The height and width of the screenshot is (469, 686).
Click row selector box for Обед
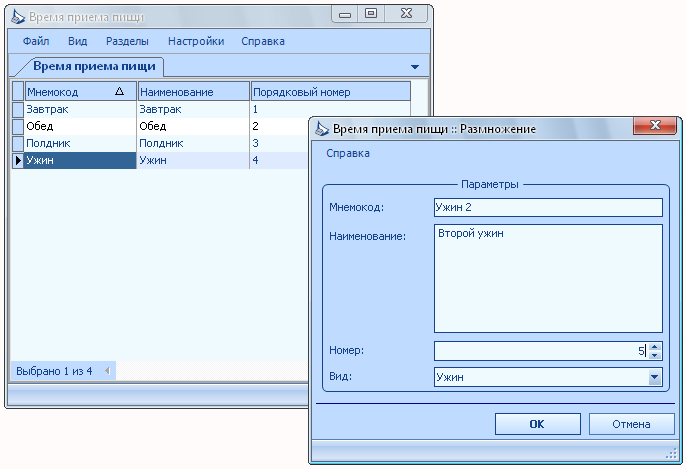18,126
